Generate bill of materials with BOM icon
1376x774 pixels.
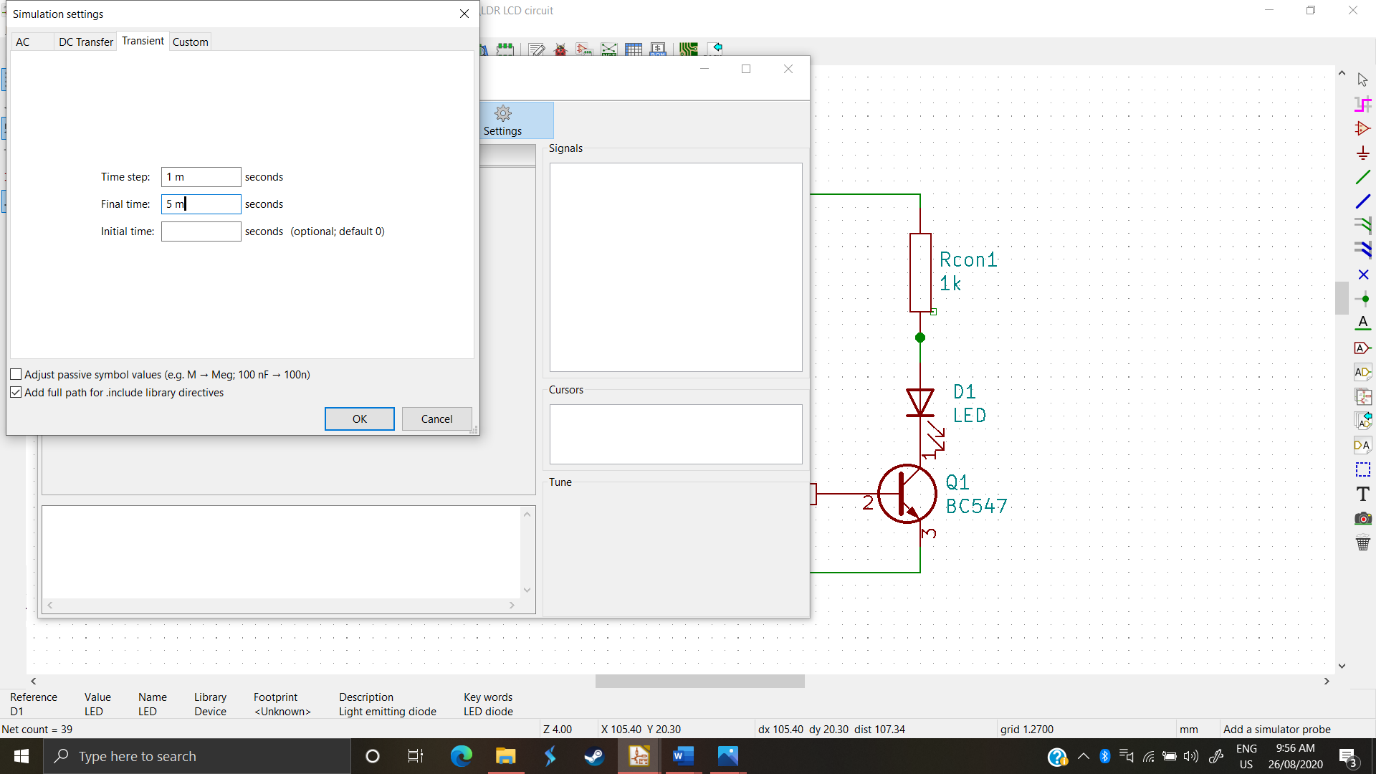pos(657,48)
